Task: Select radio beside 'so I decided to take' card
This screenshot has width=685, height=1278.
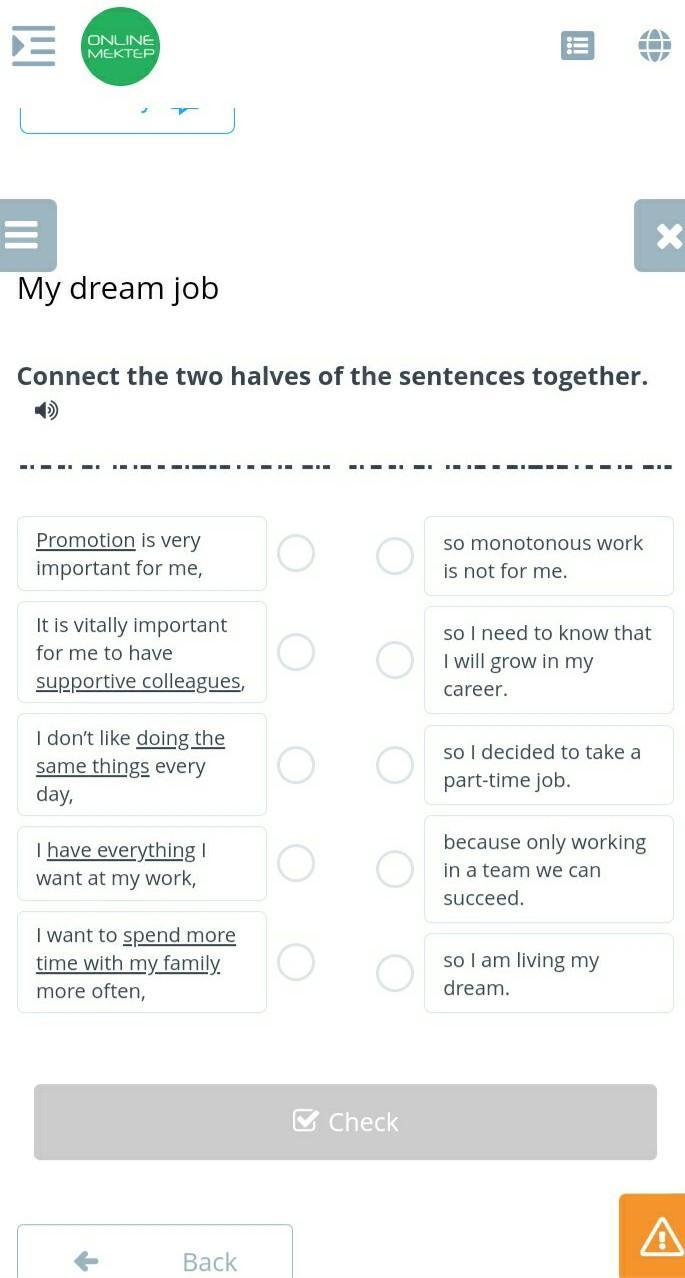Action: tap(395, 765)
